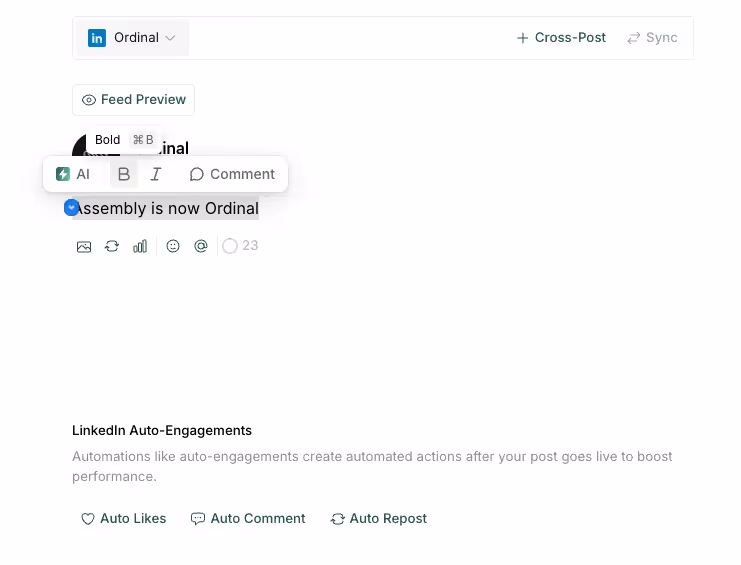Enable Auto Comment
Screen dimensions: 741x565
pos(248,519)
